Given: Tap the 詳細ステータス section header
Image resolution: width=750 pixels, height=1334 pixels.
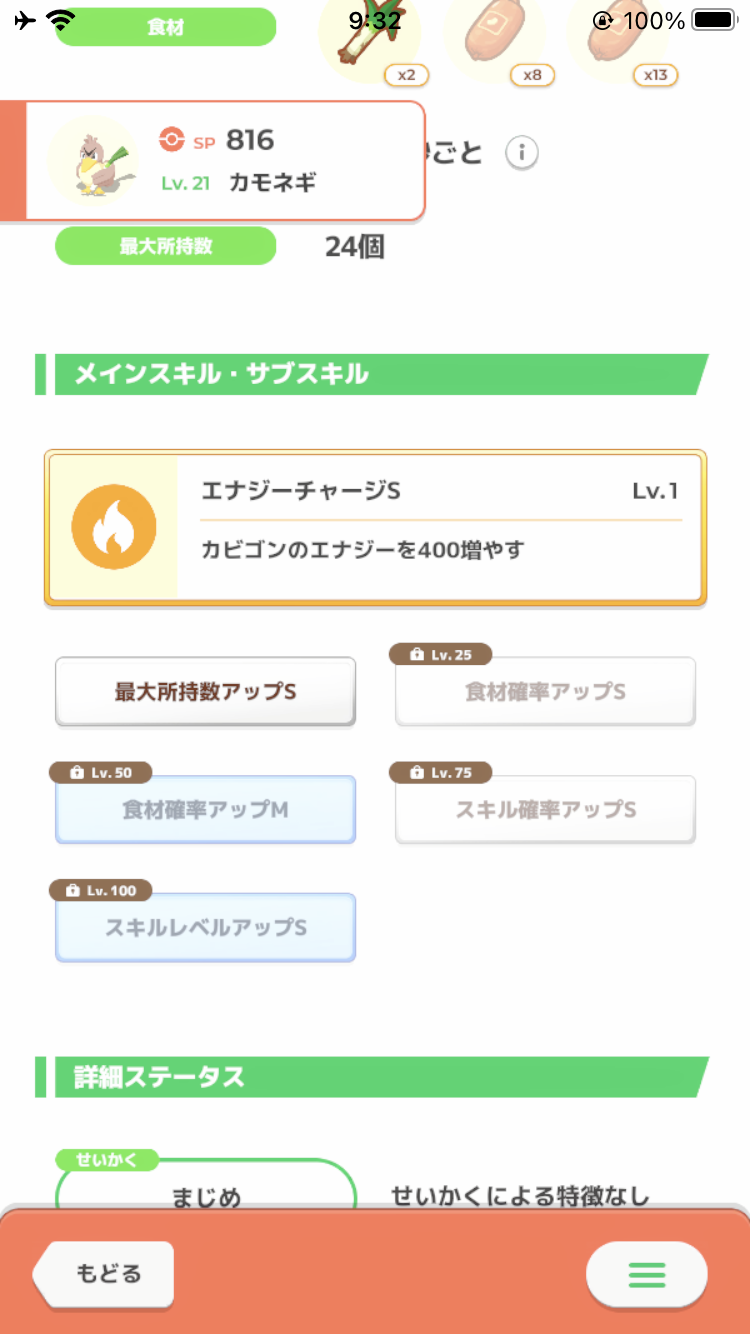Looking at the screenshot, I should click(x=372, y=1077).
